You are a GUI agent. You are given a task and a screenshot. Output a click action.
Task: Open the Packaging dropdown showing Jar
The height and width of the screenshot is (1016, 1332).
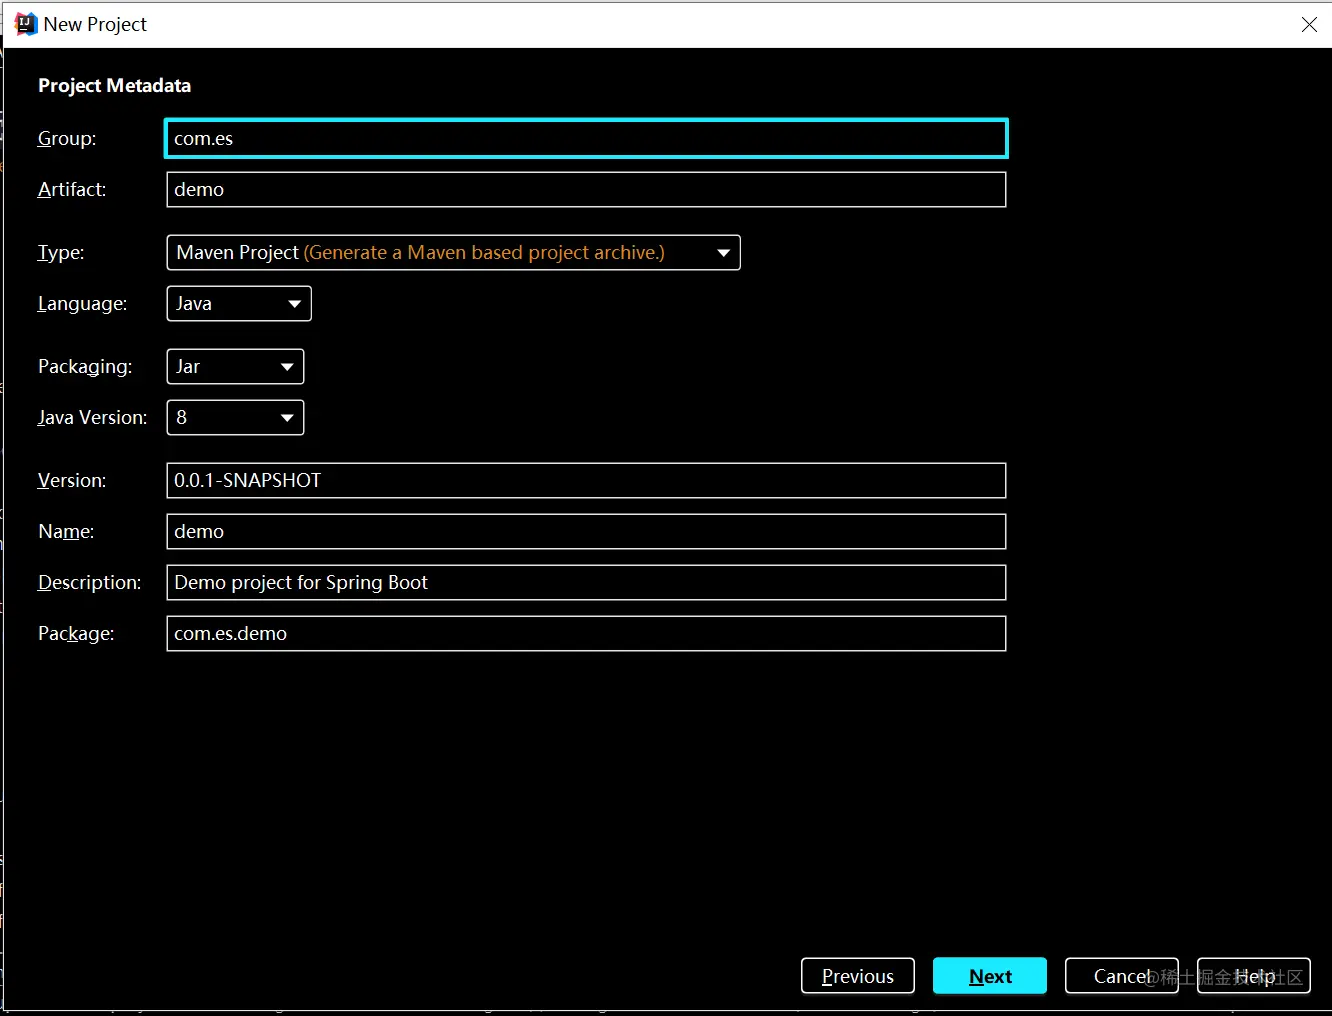tap(235, 366)
